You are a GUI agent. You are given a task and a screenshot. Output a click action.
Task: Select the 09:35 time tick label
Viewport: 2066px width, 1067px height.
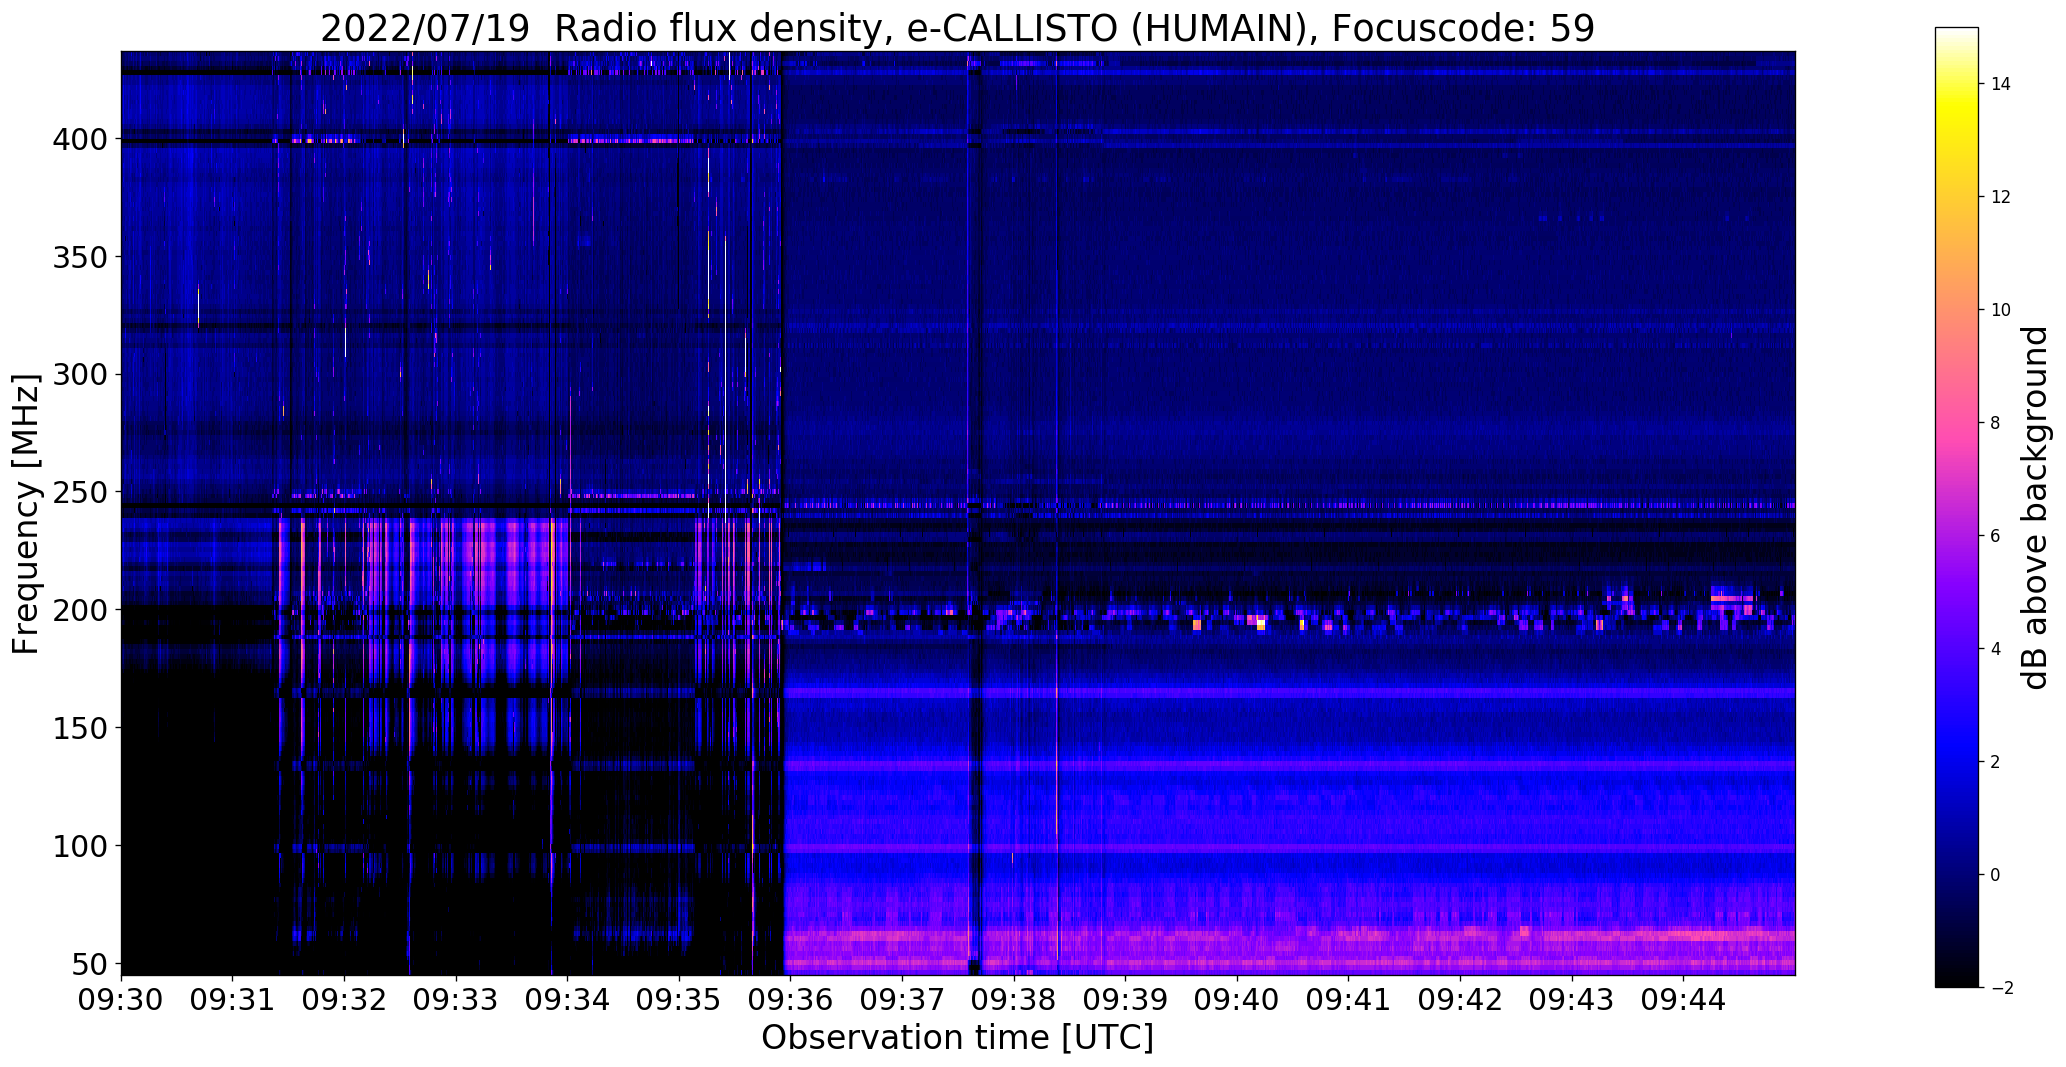click(679, 1000)
